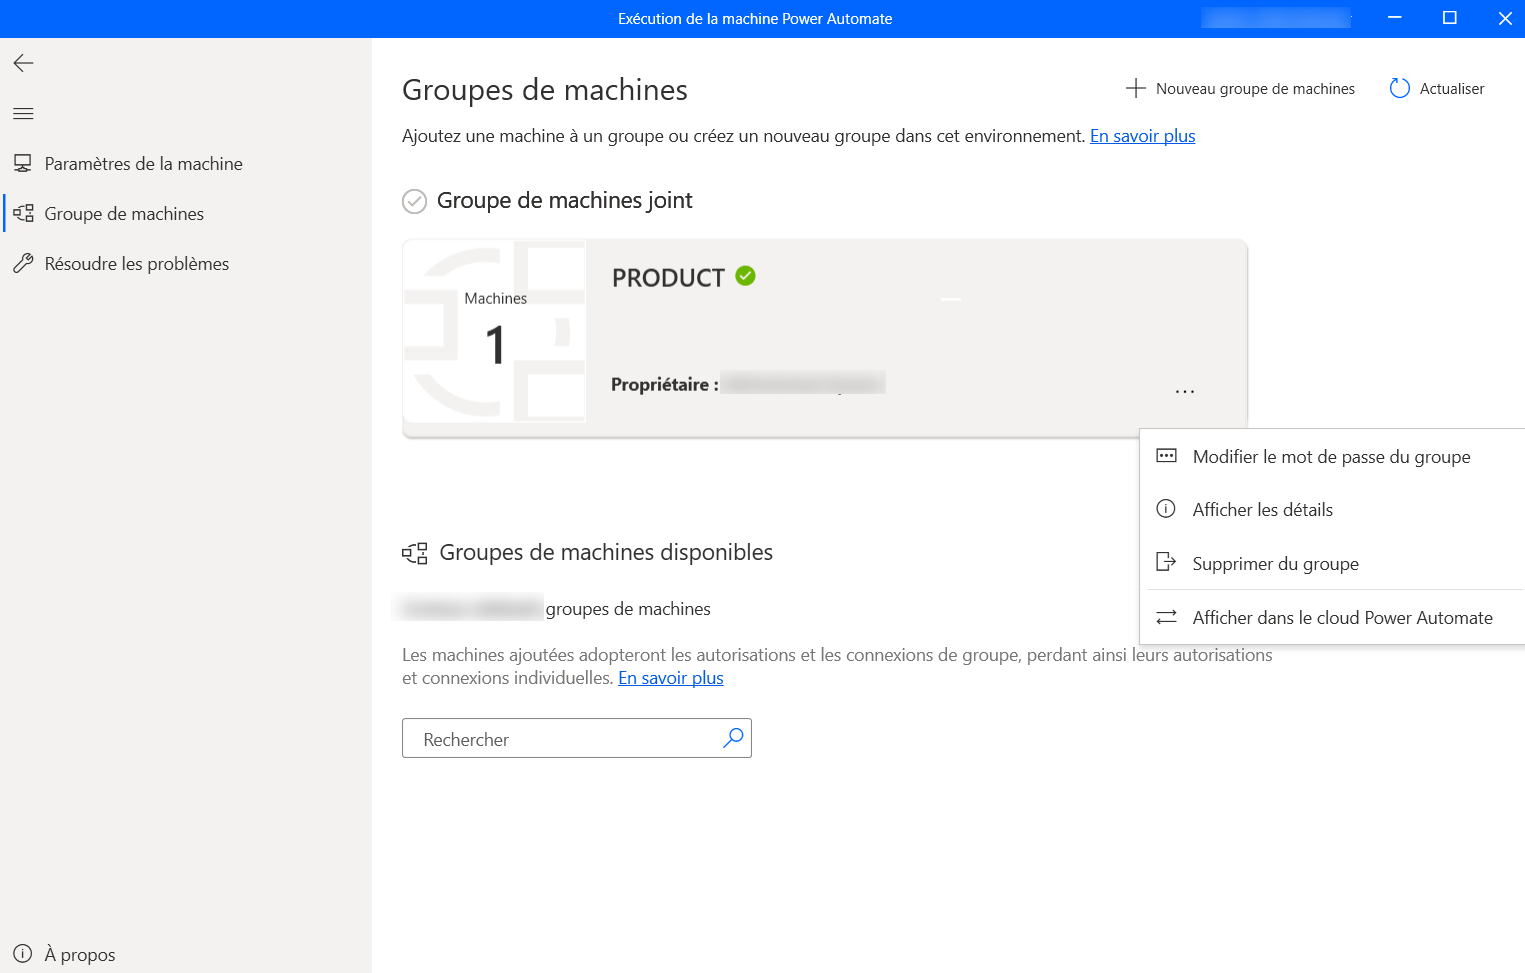Viewport: 1525px width, 973px height.
Task: Open top En savoir plus link
Action: point(1142,136)
